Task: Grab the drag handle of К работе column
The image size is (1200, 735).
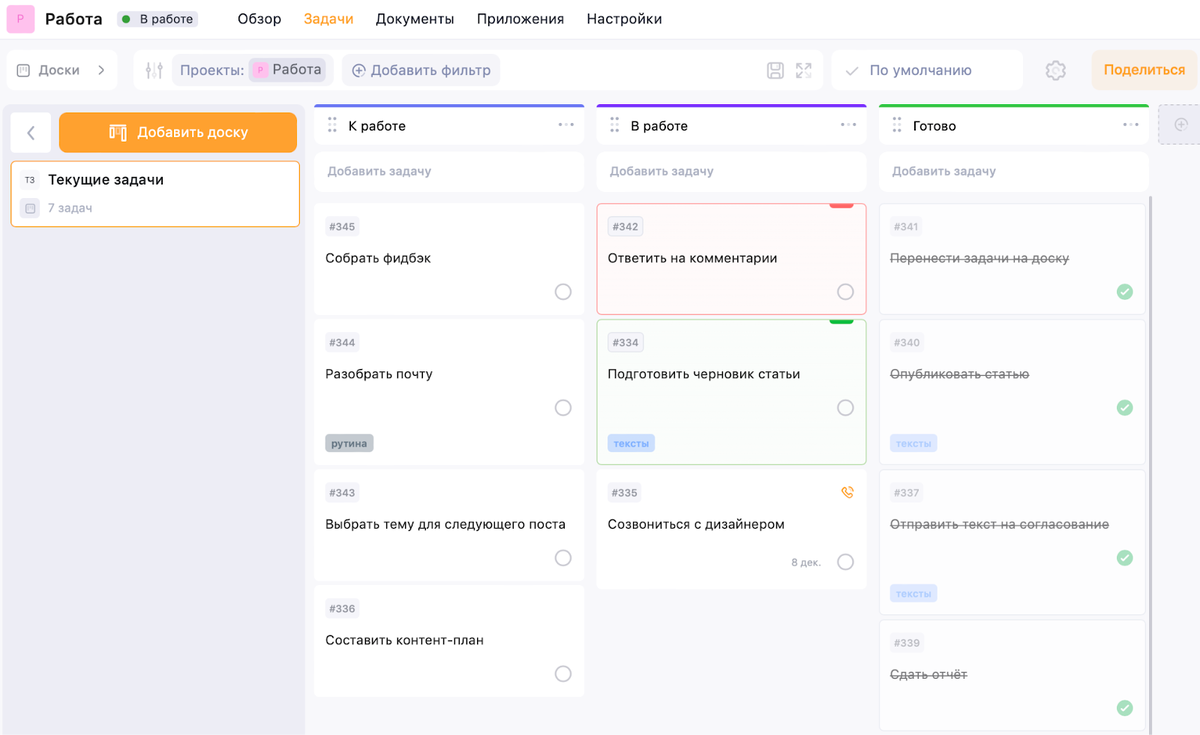Action: coord(333,125)
